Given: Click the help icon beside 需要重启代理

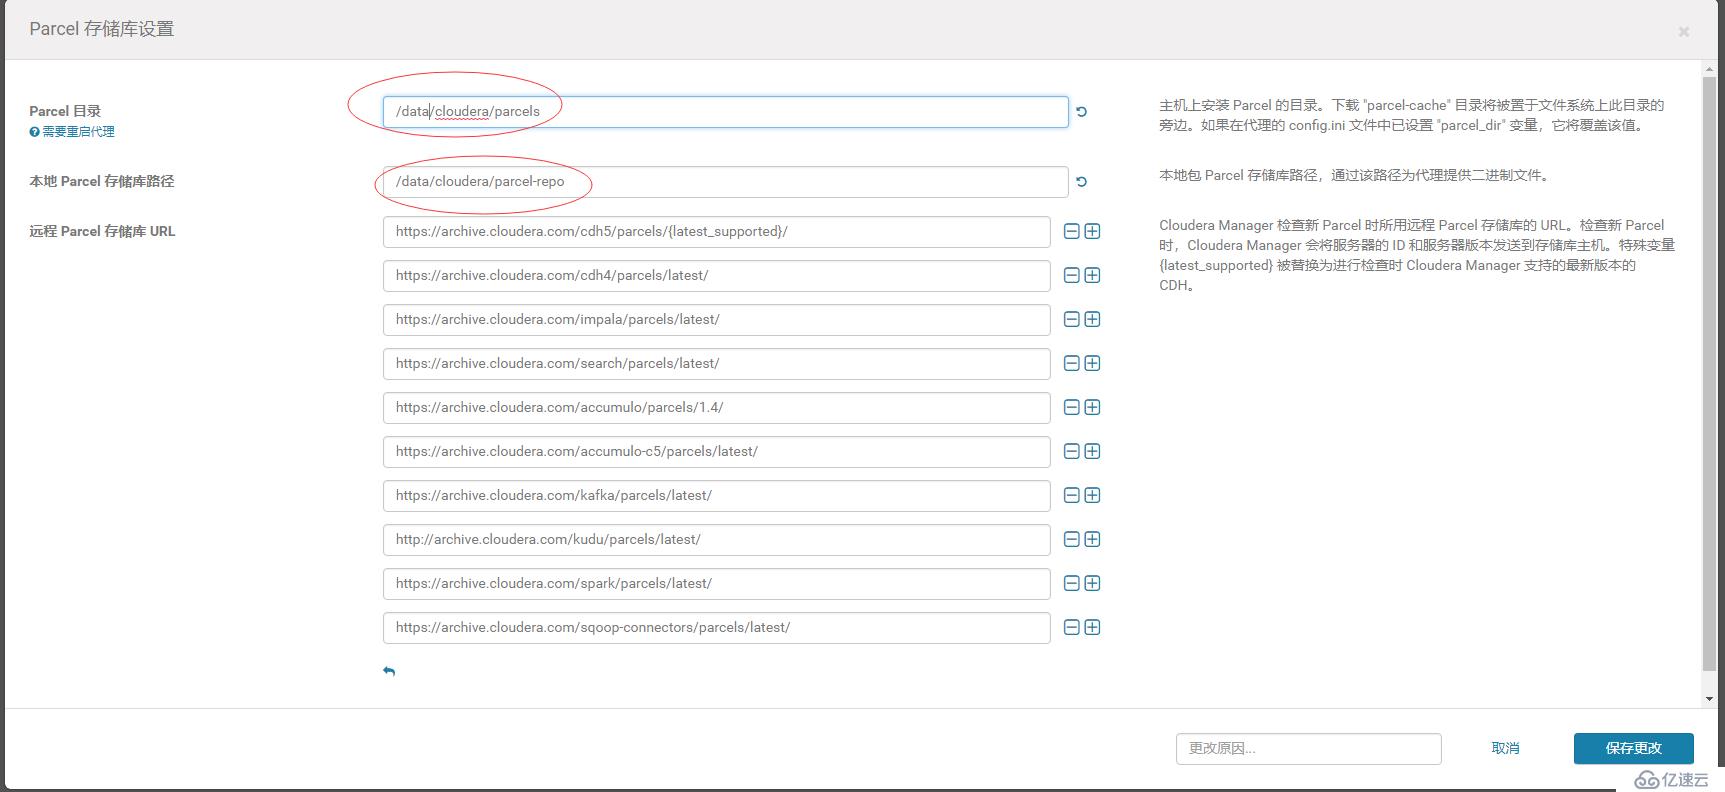Looking at the screenshot, I should click(x=34, y=132).
